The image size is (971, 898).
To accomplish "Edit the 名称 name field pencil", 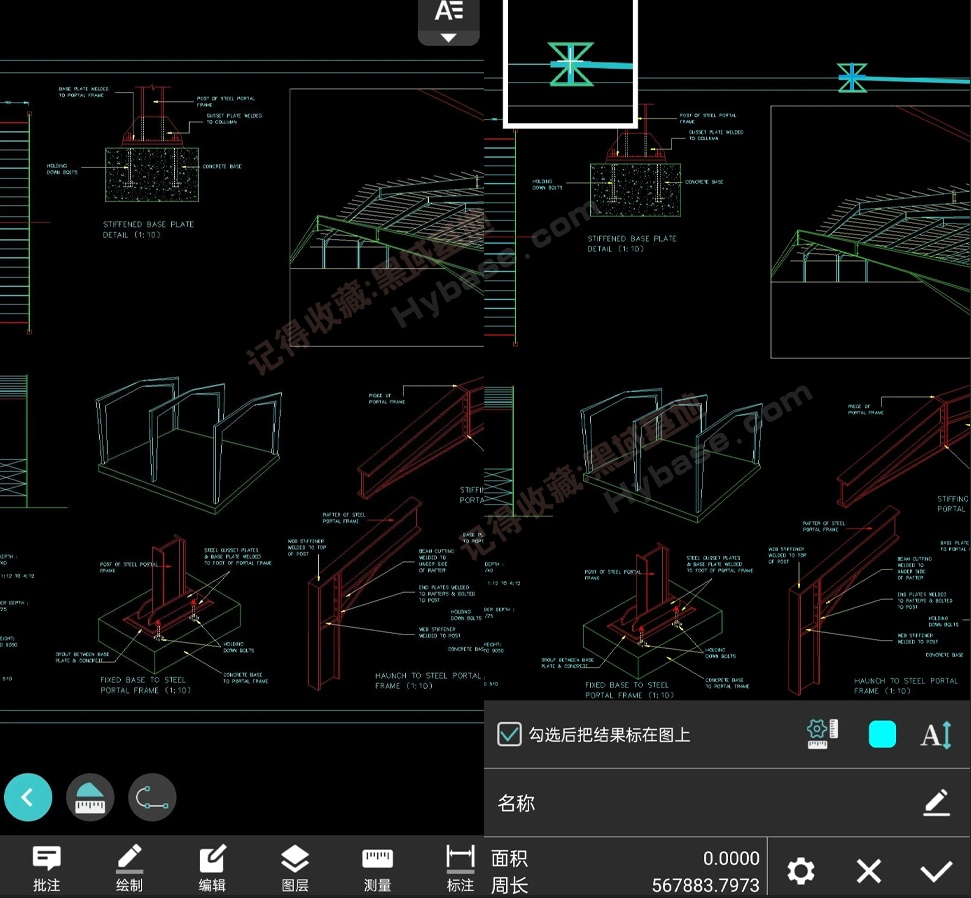I will [x=937, y=803].
